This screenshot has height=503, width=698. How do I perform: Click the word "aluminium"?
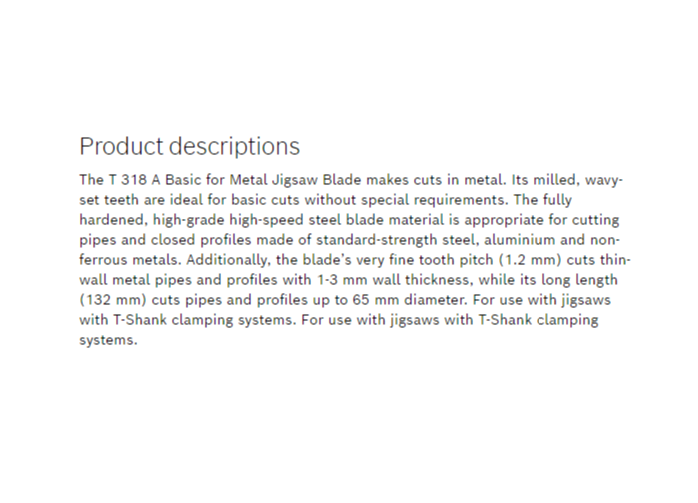point(519,240)
